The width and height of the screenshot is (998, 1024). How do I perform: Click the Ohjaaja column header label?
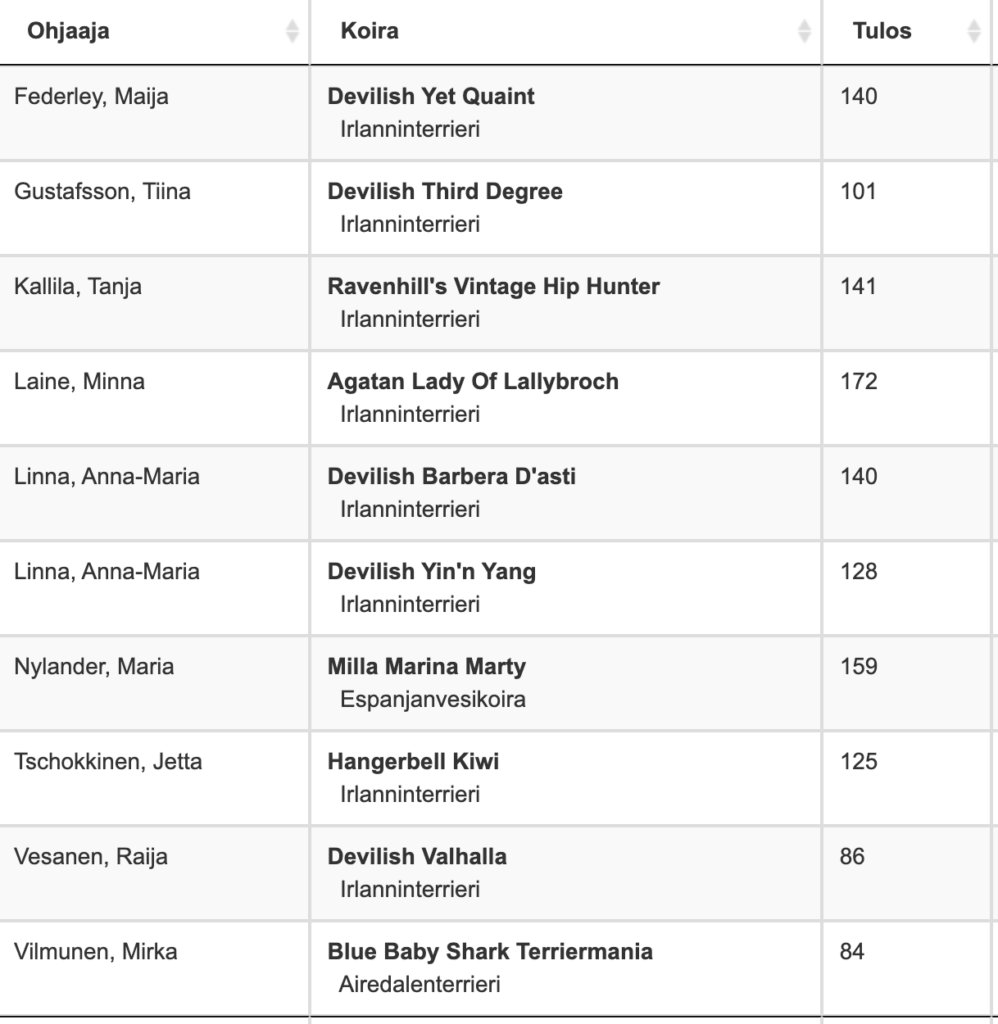[69, 31]
